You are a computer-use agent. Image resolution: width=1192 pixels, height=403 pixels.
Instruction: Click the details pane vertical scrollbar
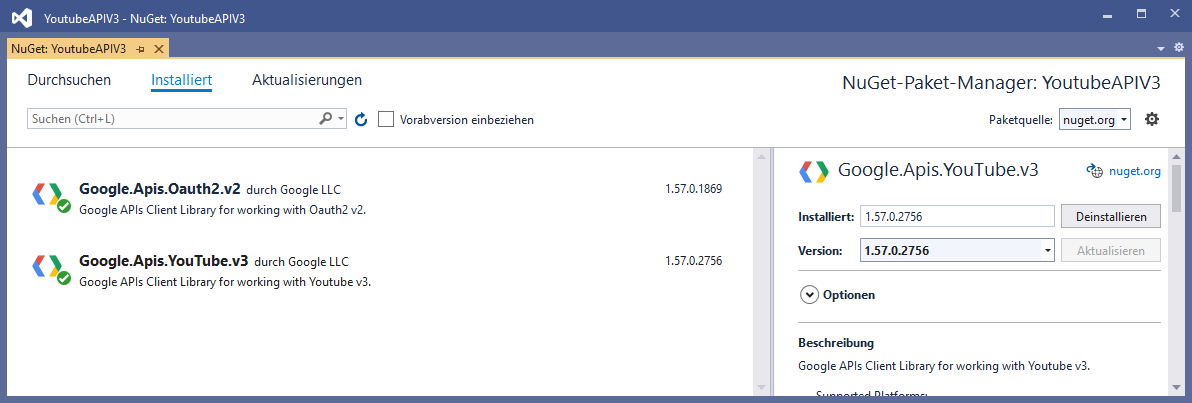1177,280
